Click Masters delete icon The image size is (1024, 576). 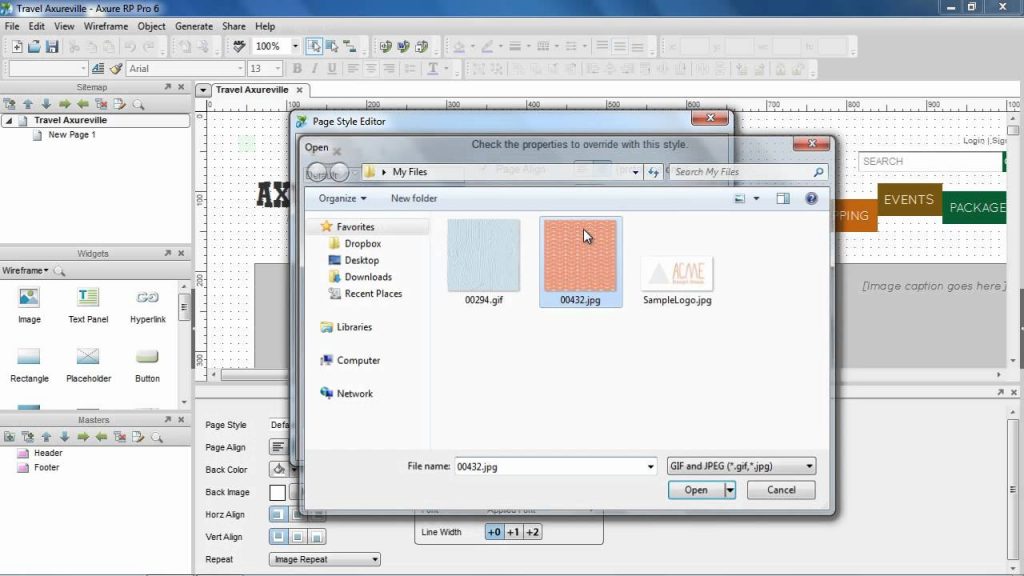click(x=120, y=437)
